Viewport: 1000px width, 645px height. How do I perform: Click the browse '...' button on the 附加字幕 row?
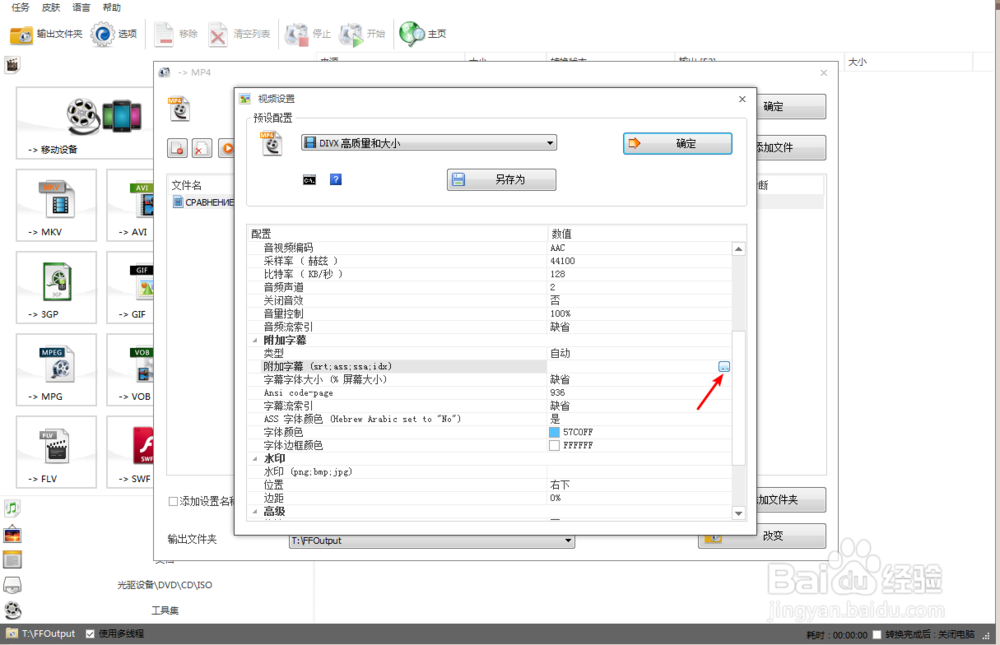(724, 366)
